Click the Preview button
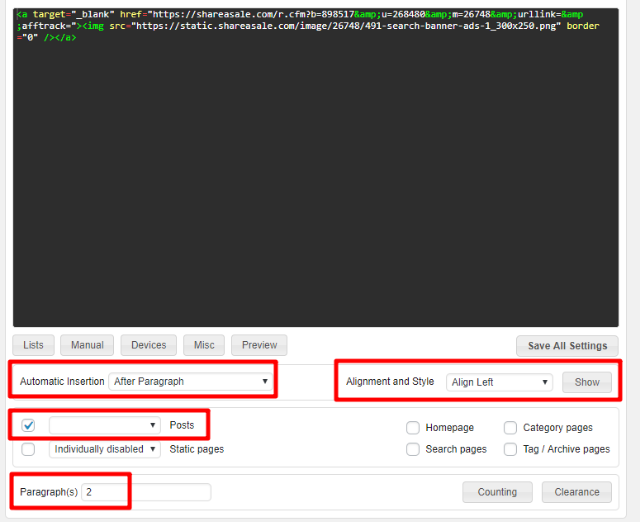 (x=259, y=345)
